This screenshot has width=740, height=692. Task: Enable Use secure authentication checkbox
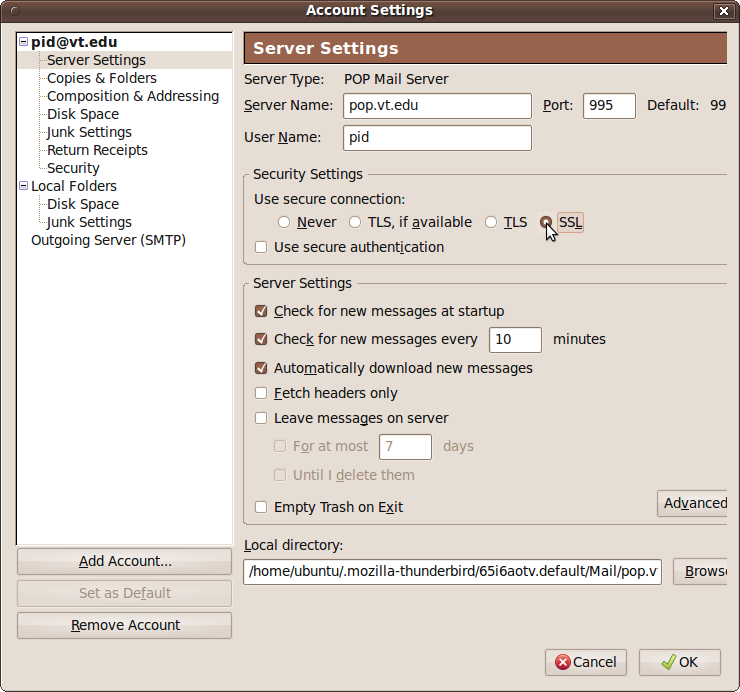(261, 247)
